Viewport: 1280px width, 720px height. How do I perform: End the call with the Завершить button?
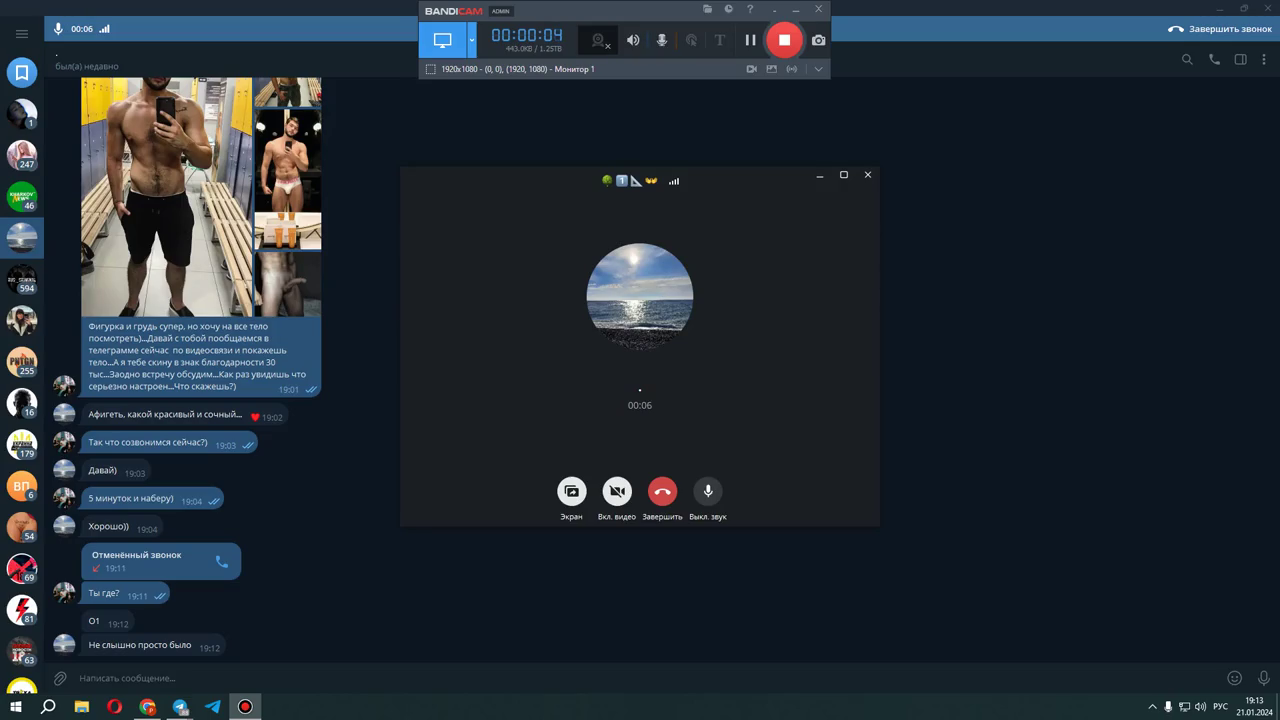[x=662, y=490]
